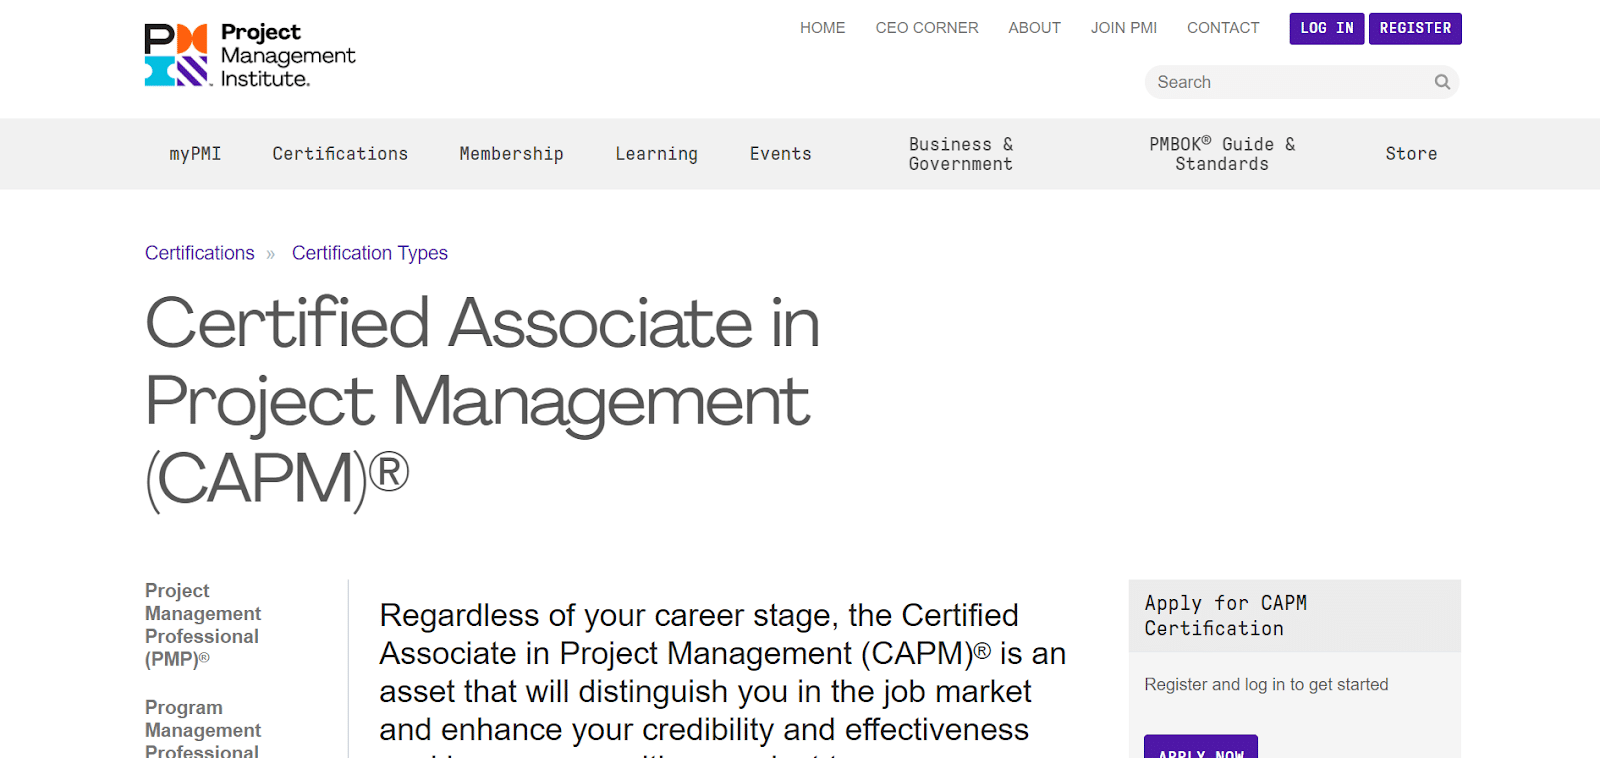
Task: Click the REGISTER button
Action: point(1415,29)
